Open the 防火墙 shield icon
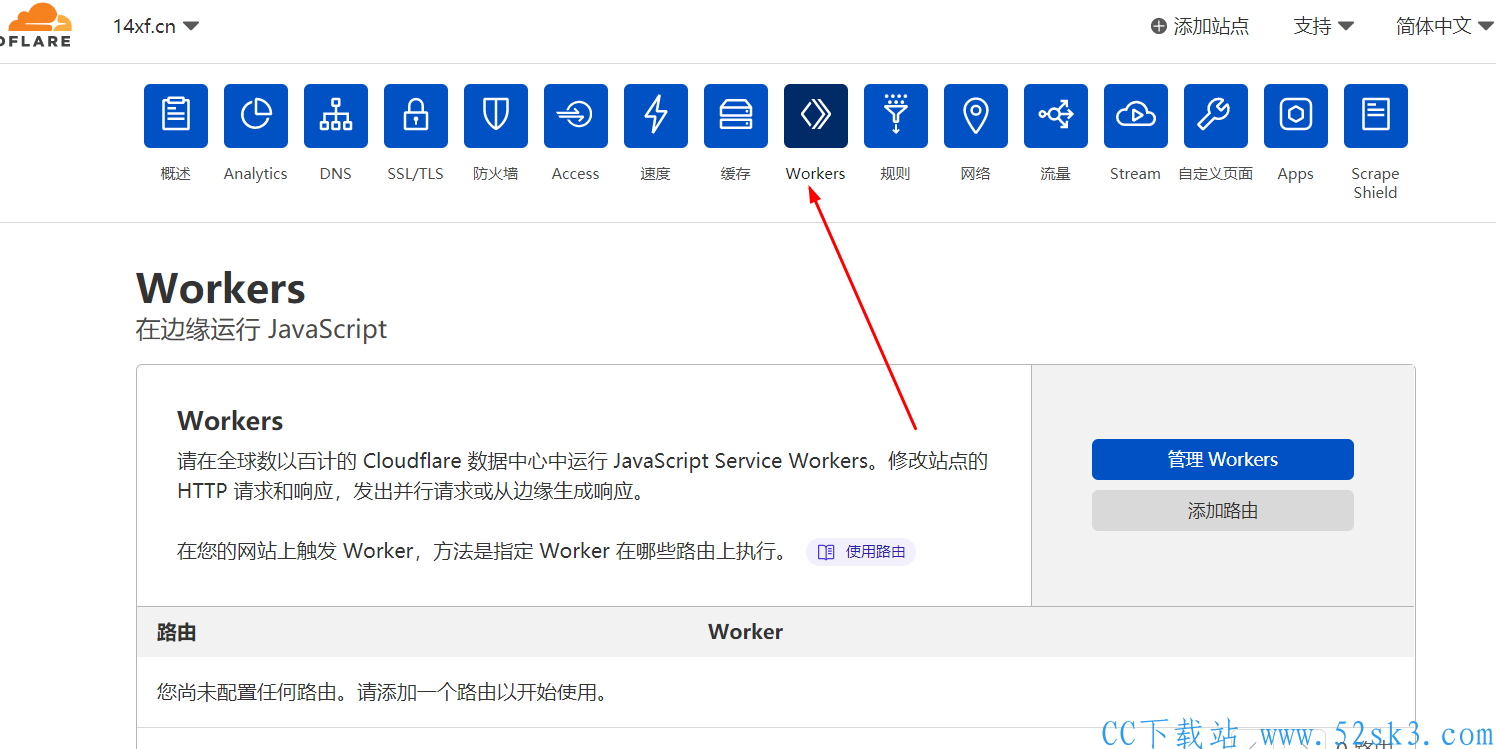Screen dimensions: 1496x749 point(496,116)
